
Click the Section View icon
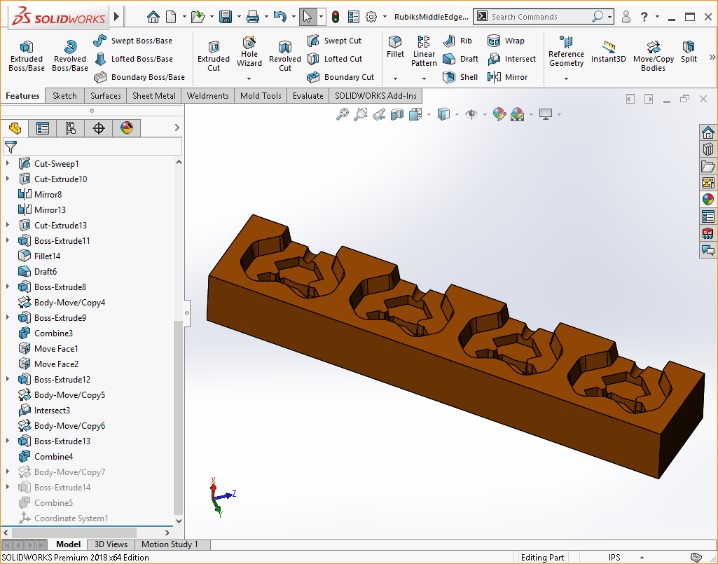pyautogui.click(x=397, y=114)
